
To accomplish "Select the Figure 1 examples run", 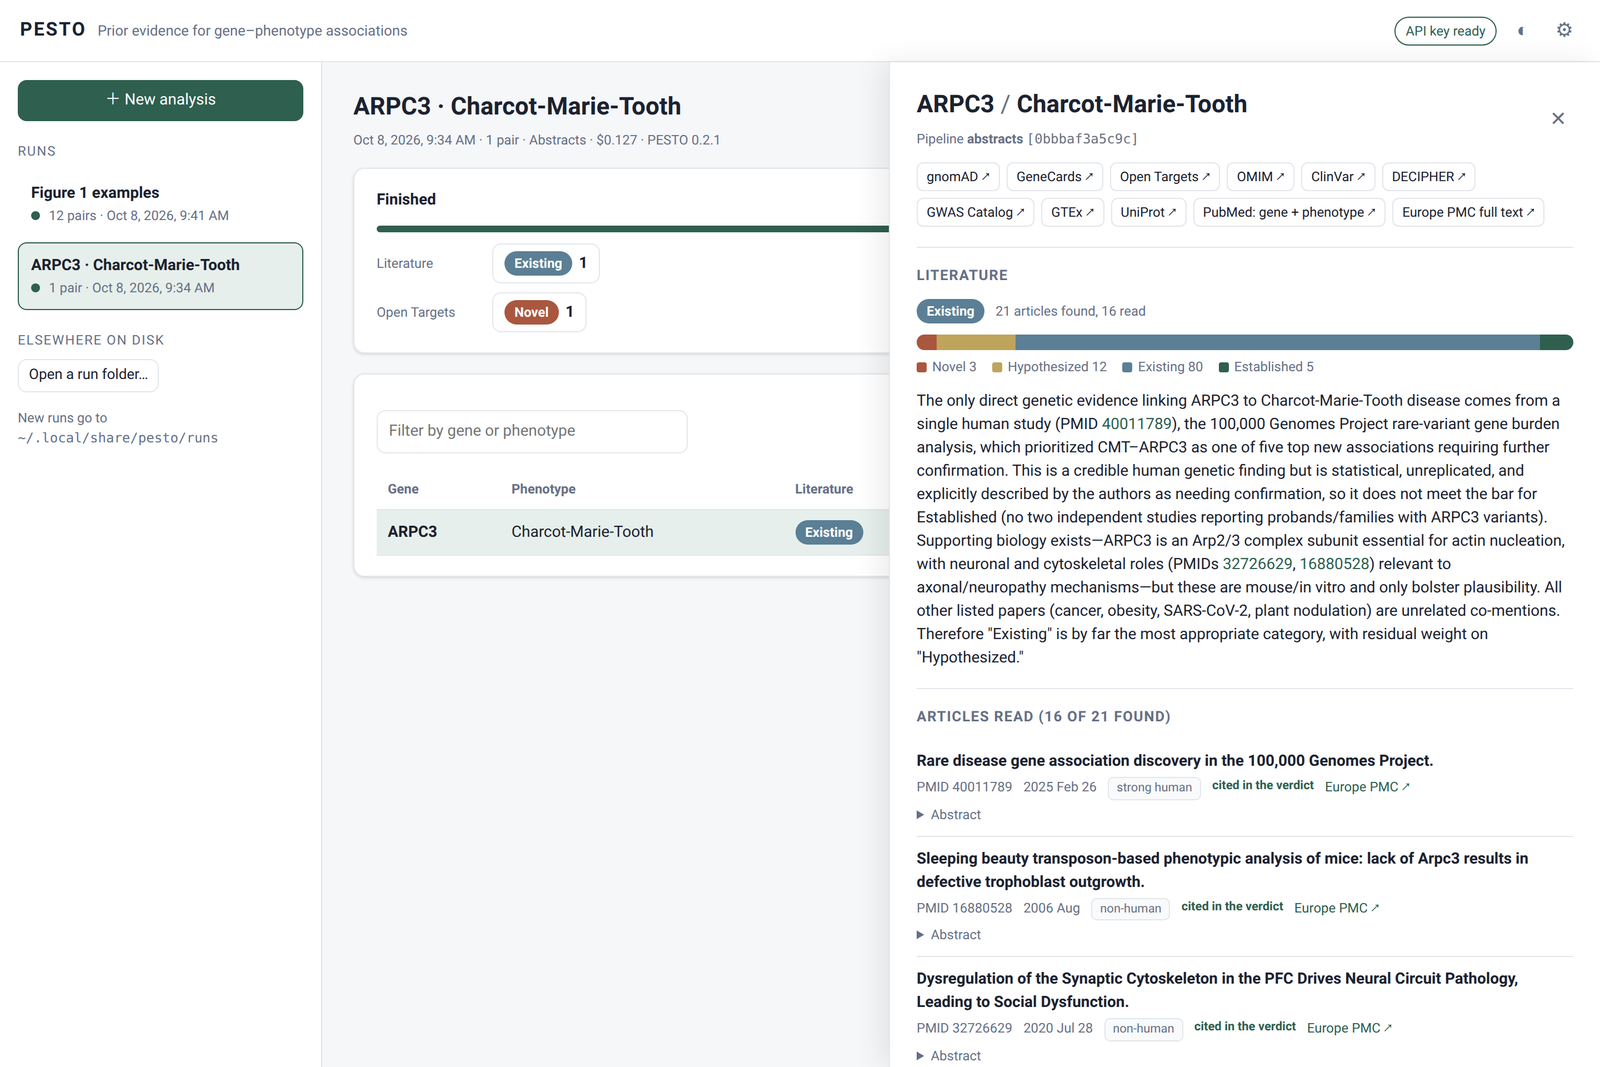I will tap(160, 203).
